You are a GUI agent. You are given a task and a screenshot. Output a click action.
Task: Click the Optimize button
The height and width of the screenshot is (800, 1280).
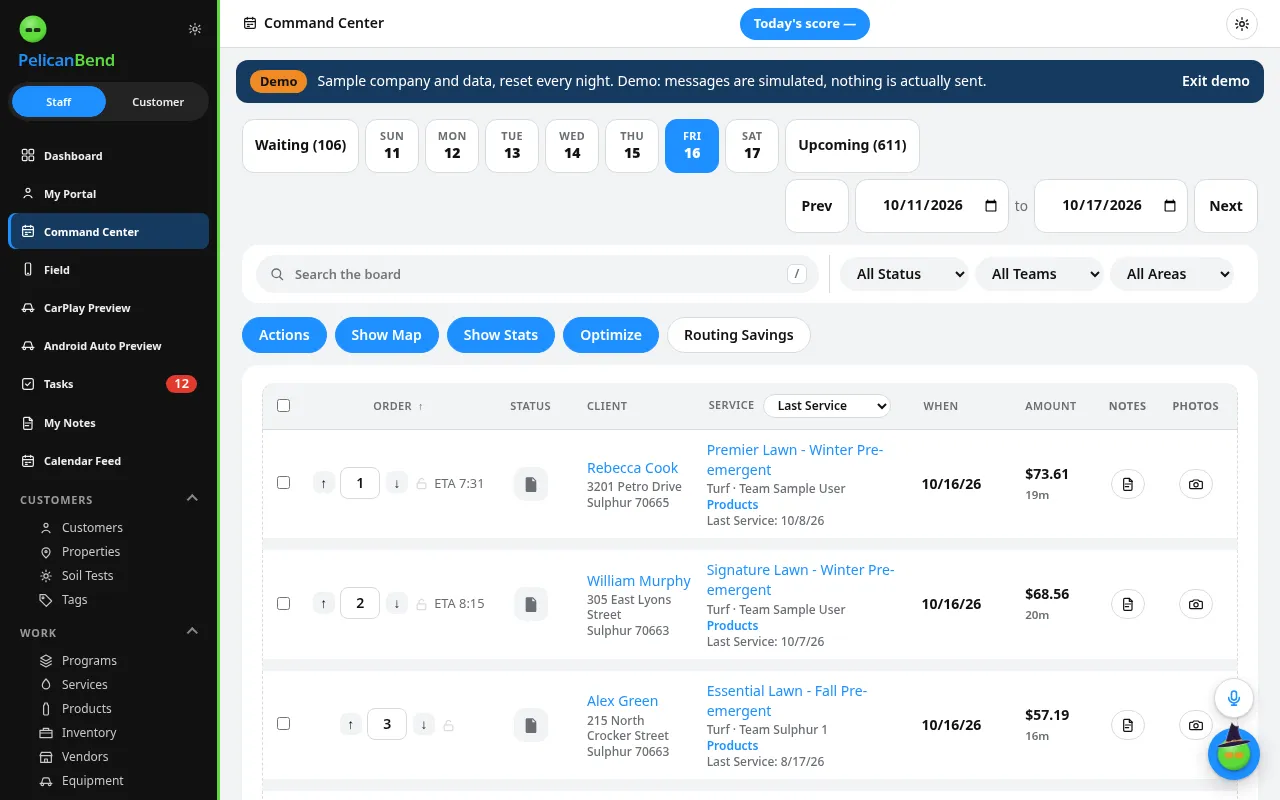(611, 335)
